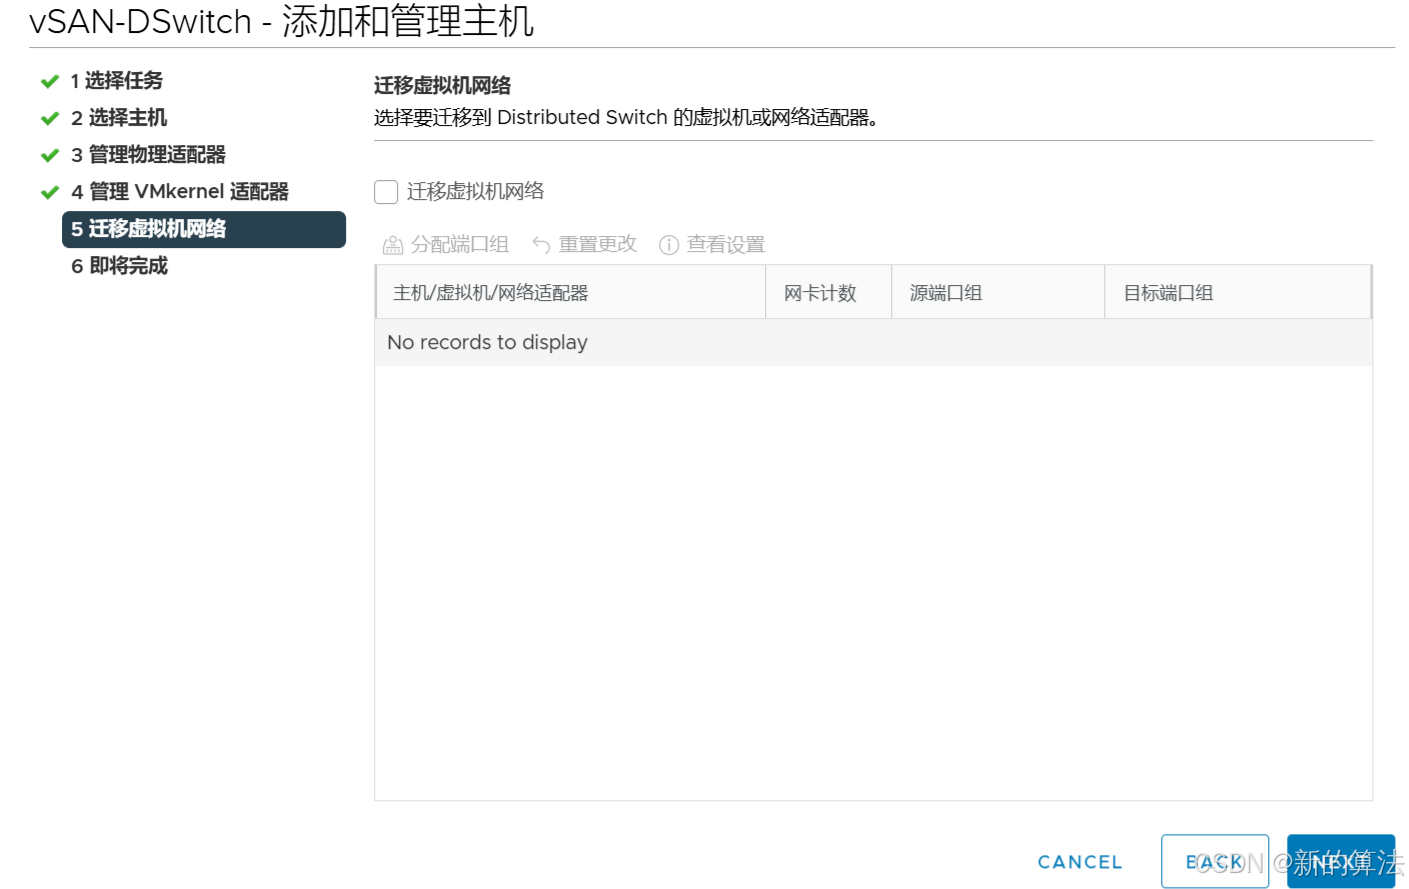Click the NEXT button
Image resolution: width=1409 pixels, height=889 pixels.
point(1341,862)
